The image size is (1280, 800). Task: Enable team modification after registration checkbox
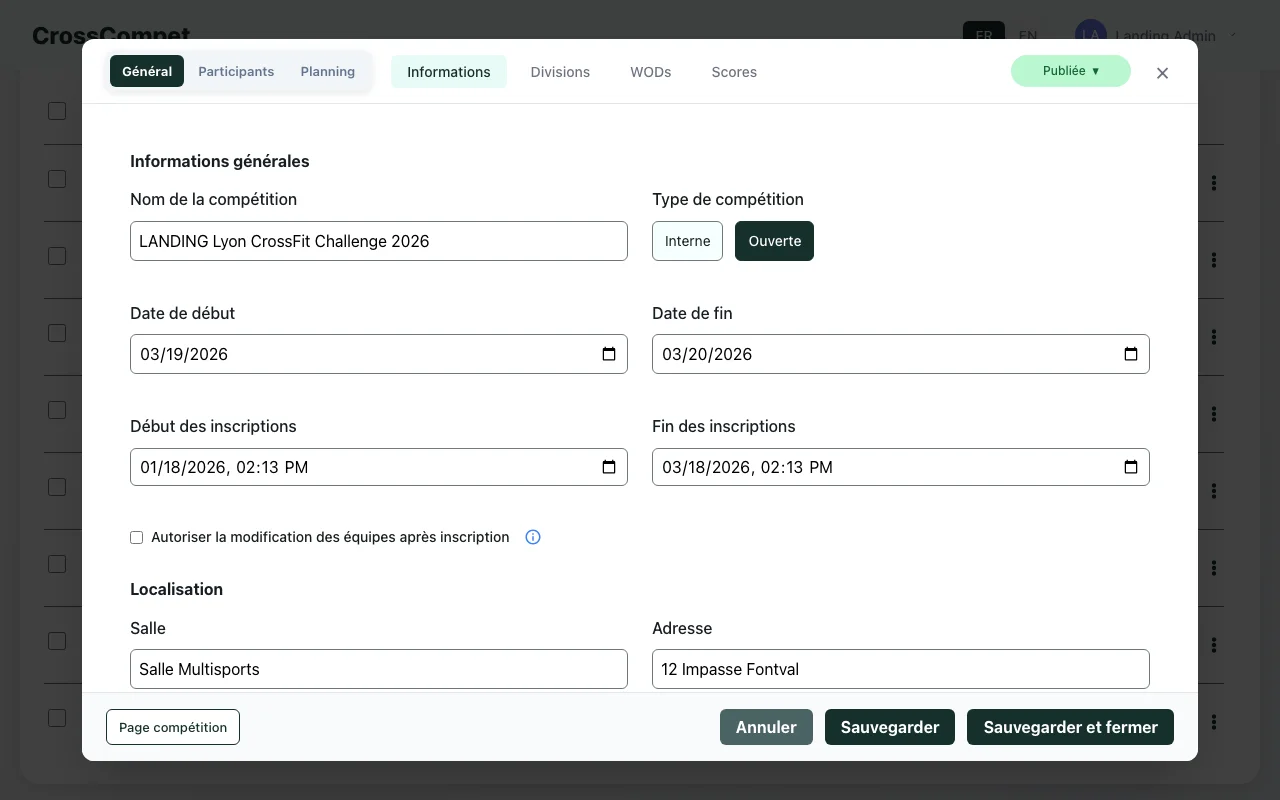click(x=137, y=537)
